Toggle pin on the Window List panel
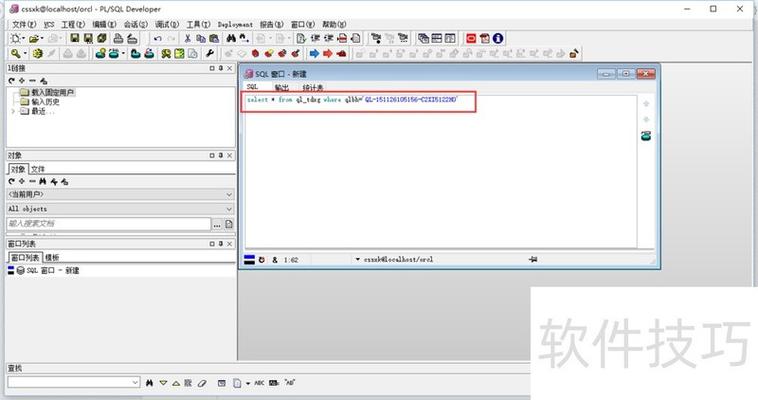 point(220,244)
